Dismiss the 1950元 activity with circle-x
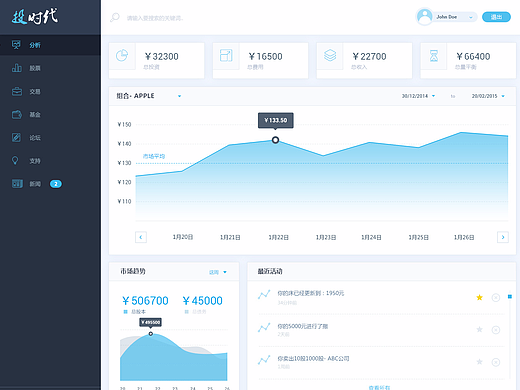This screenshot has width=520, height=390. point(496,297)
